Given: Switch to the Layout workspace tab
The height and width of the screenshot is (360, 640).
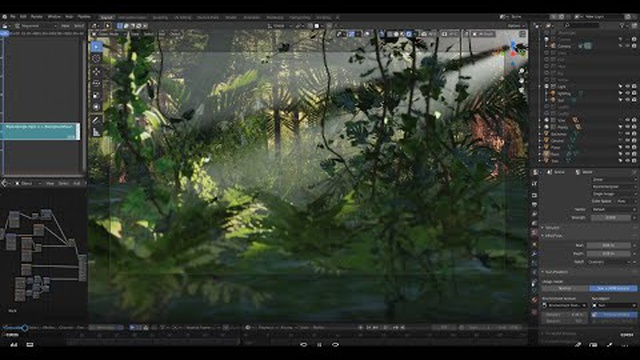Looking at the screenshot, I should [107, 18].
